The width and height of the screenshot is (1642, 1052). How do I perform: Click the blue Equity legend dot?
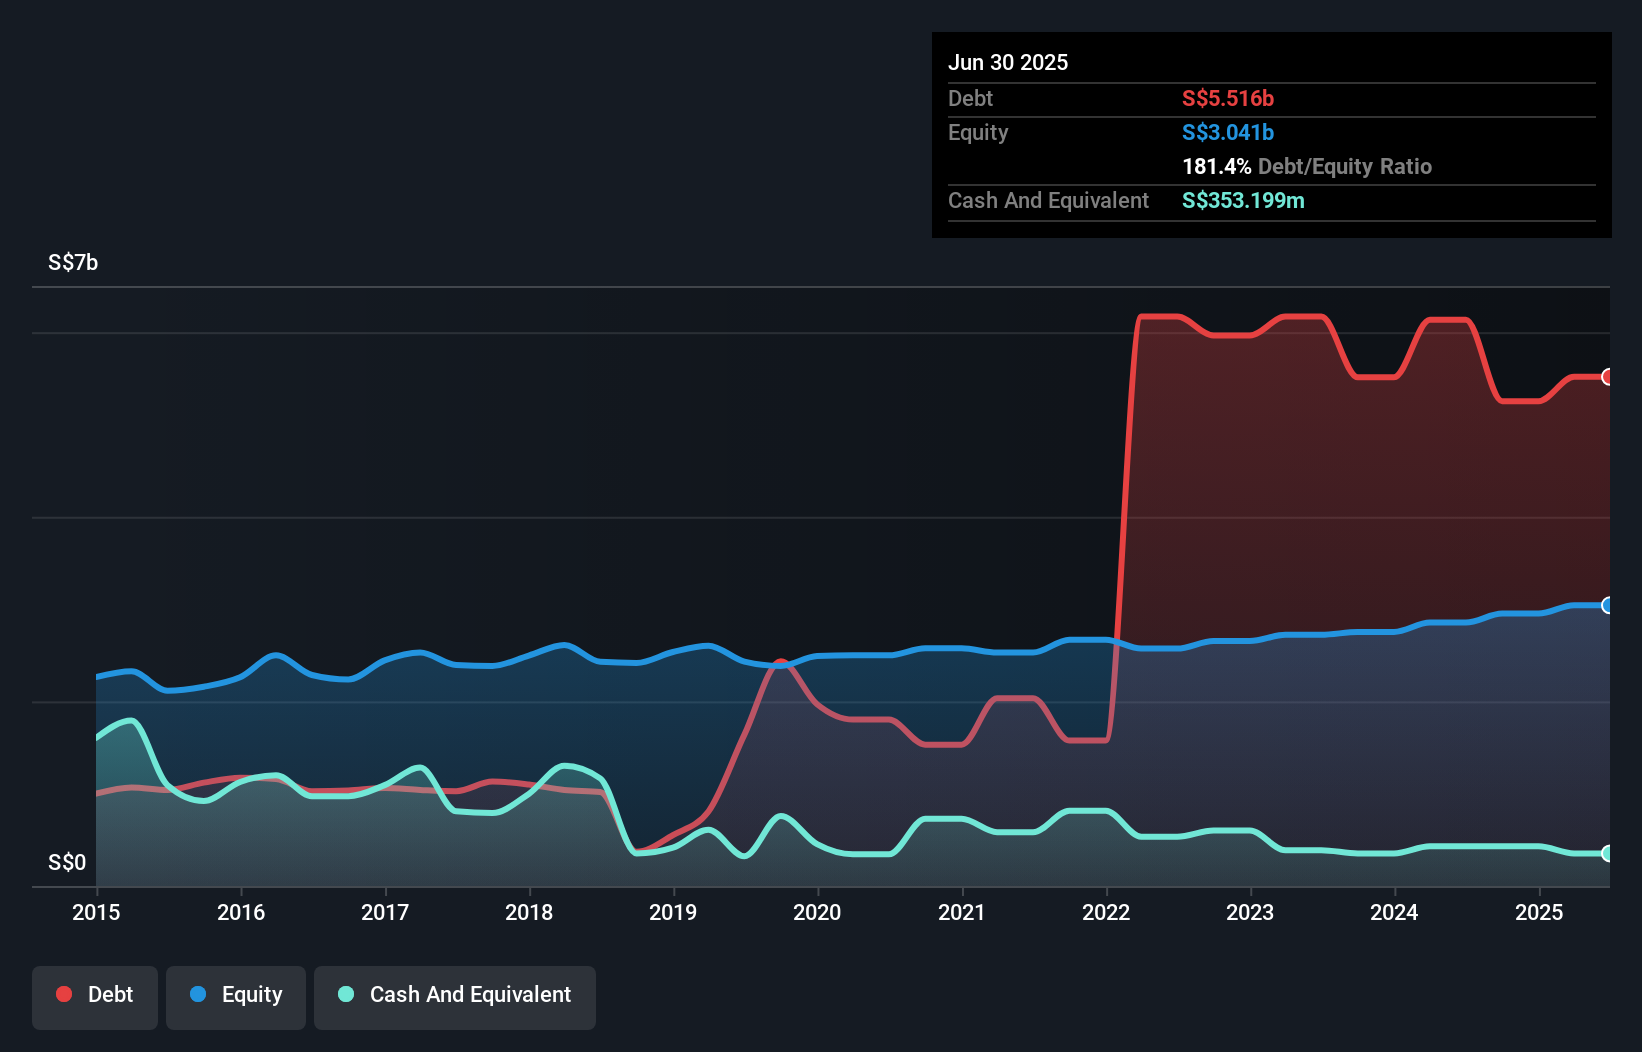(200, 994)
